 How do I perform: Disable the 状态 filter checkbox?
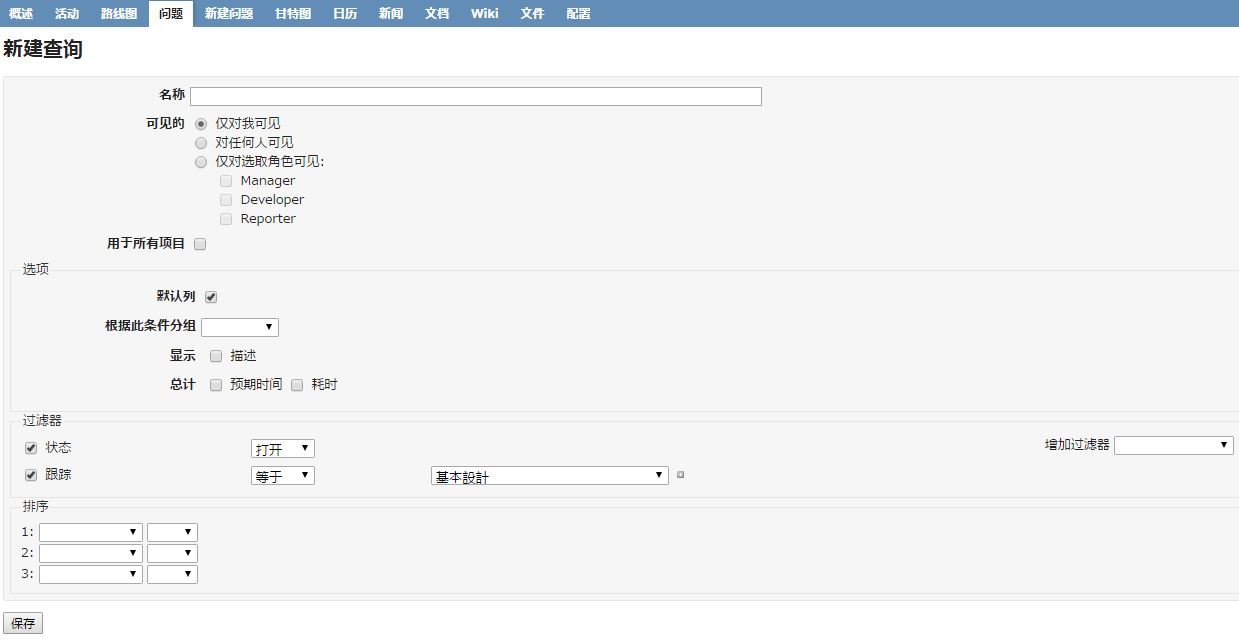(x=31, y=448)
